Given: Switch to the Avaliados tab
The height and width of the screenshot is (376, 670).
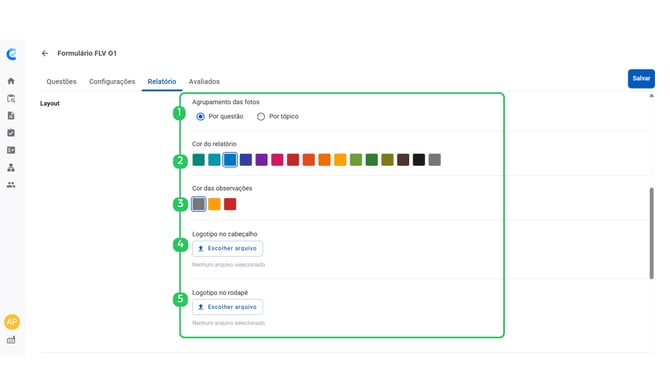Looking at the screenshot, I should [204, 81].
